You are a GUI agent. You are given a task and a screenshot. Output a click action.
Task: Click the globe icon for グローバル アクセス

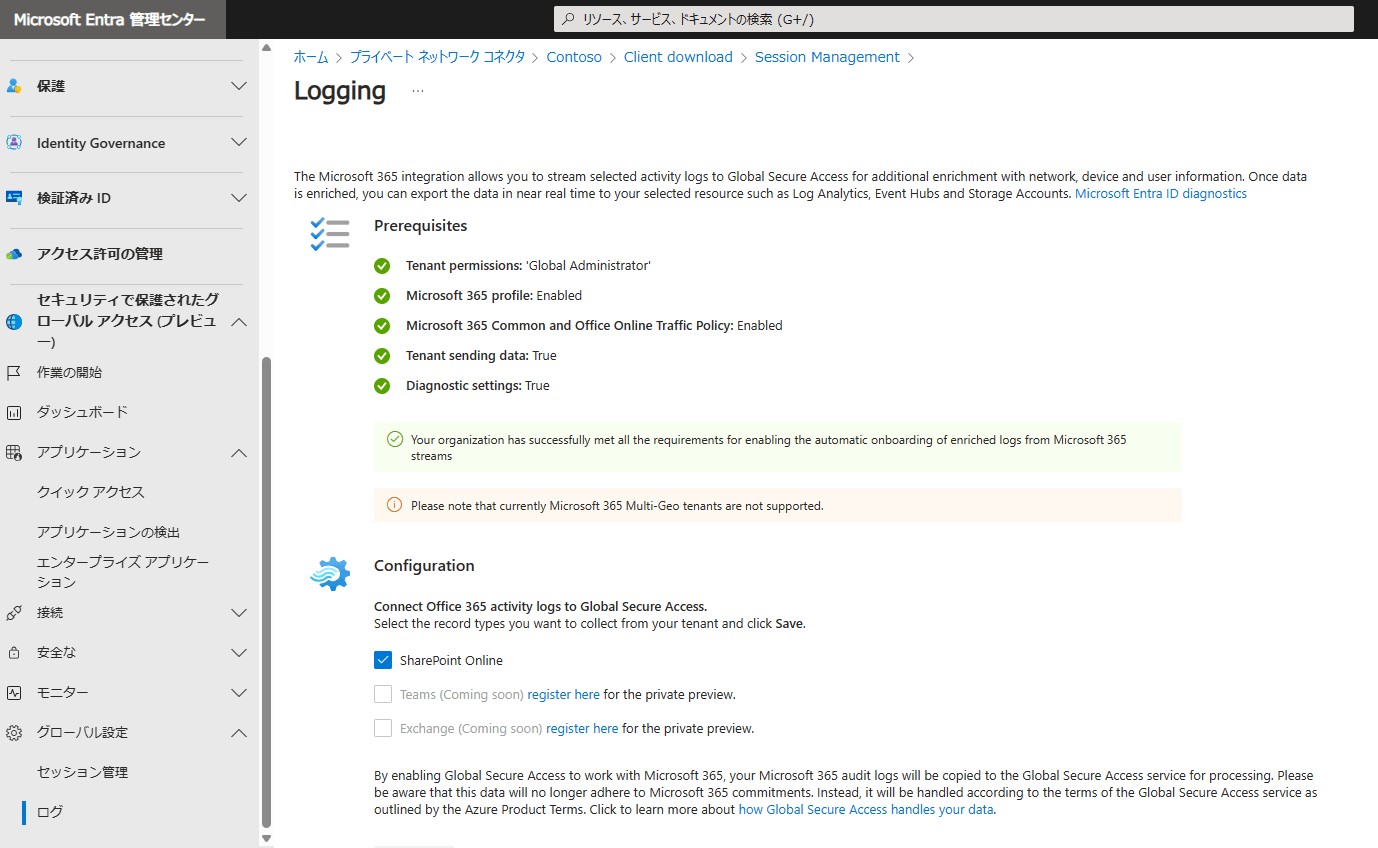point(14,322)
